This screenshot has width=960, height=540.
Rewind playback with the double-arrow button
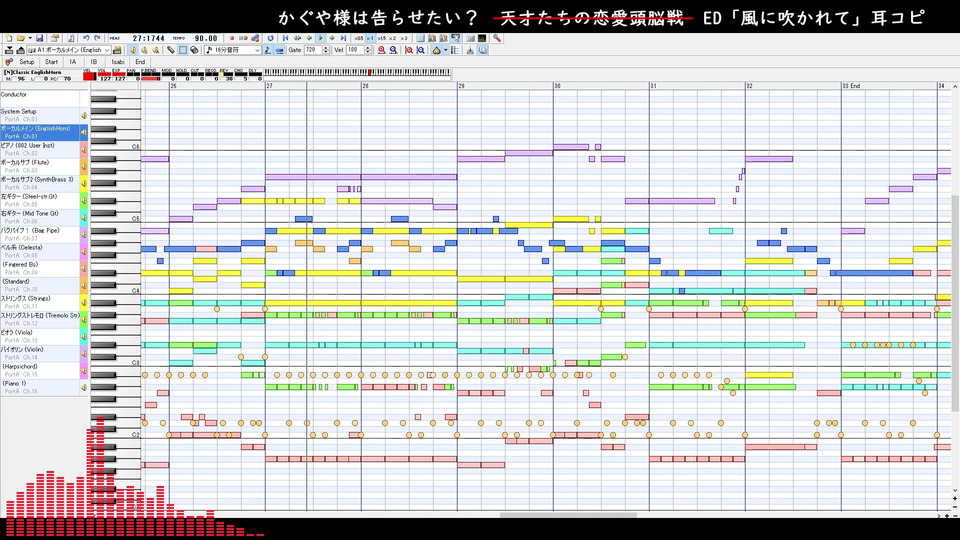click(298, 38)
